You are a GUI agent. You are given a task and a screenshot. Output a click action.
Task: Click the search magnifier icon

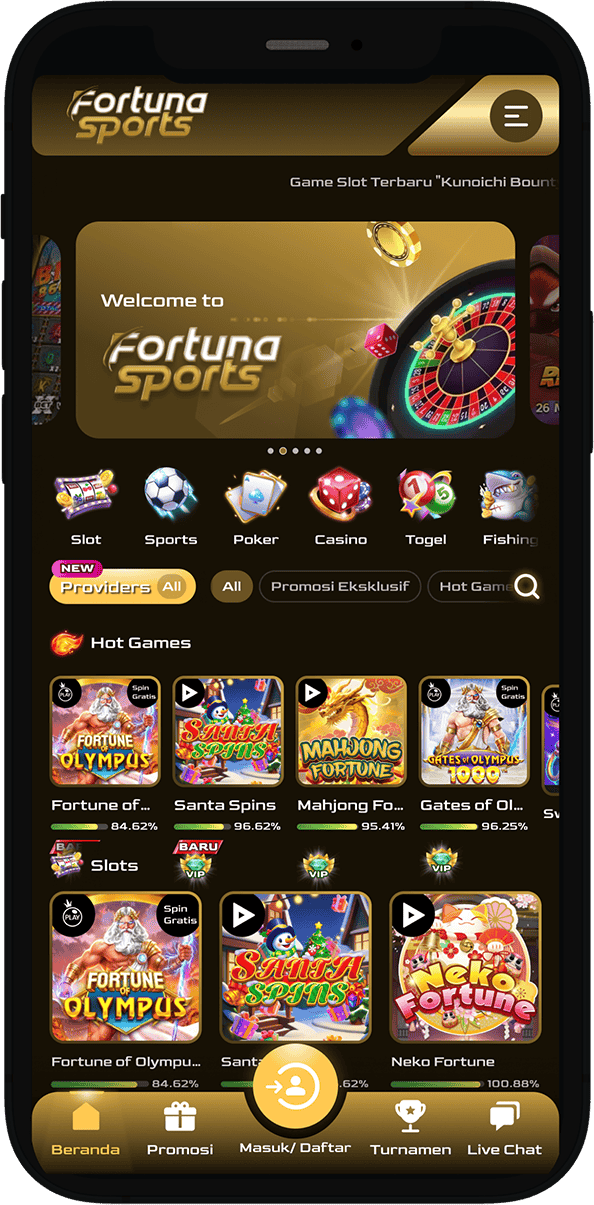pyautogui.click(x=527, y=587)
